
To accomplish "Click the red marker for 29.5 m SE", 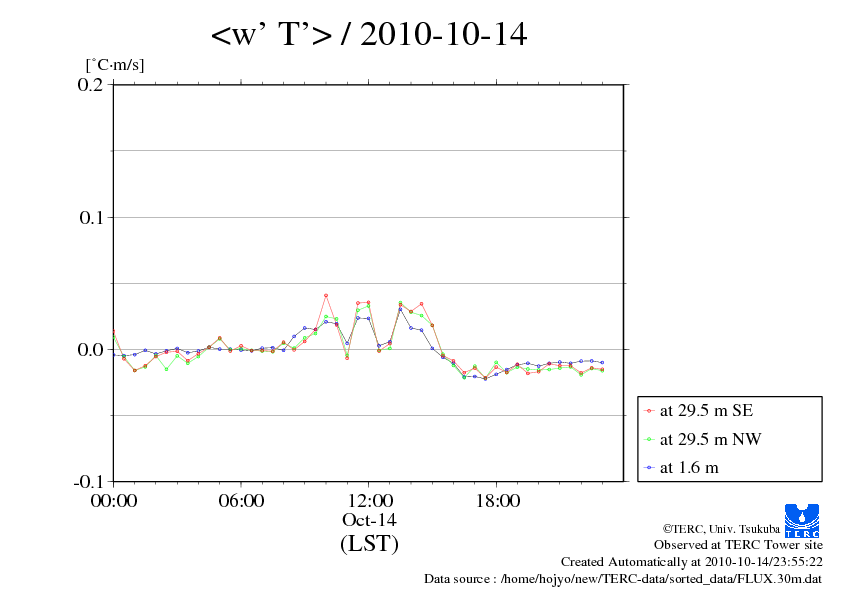I will point(650,411).
